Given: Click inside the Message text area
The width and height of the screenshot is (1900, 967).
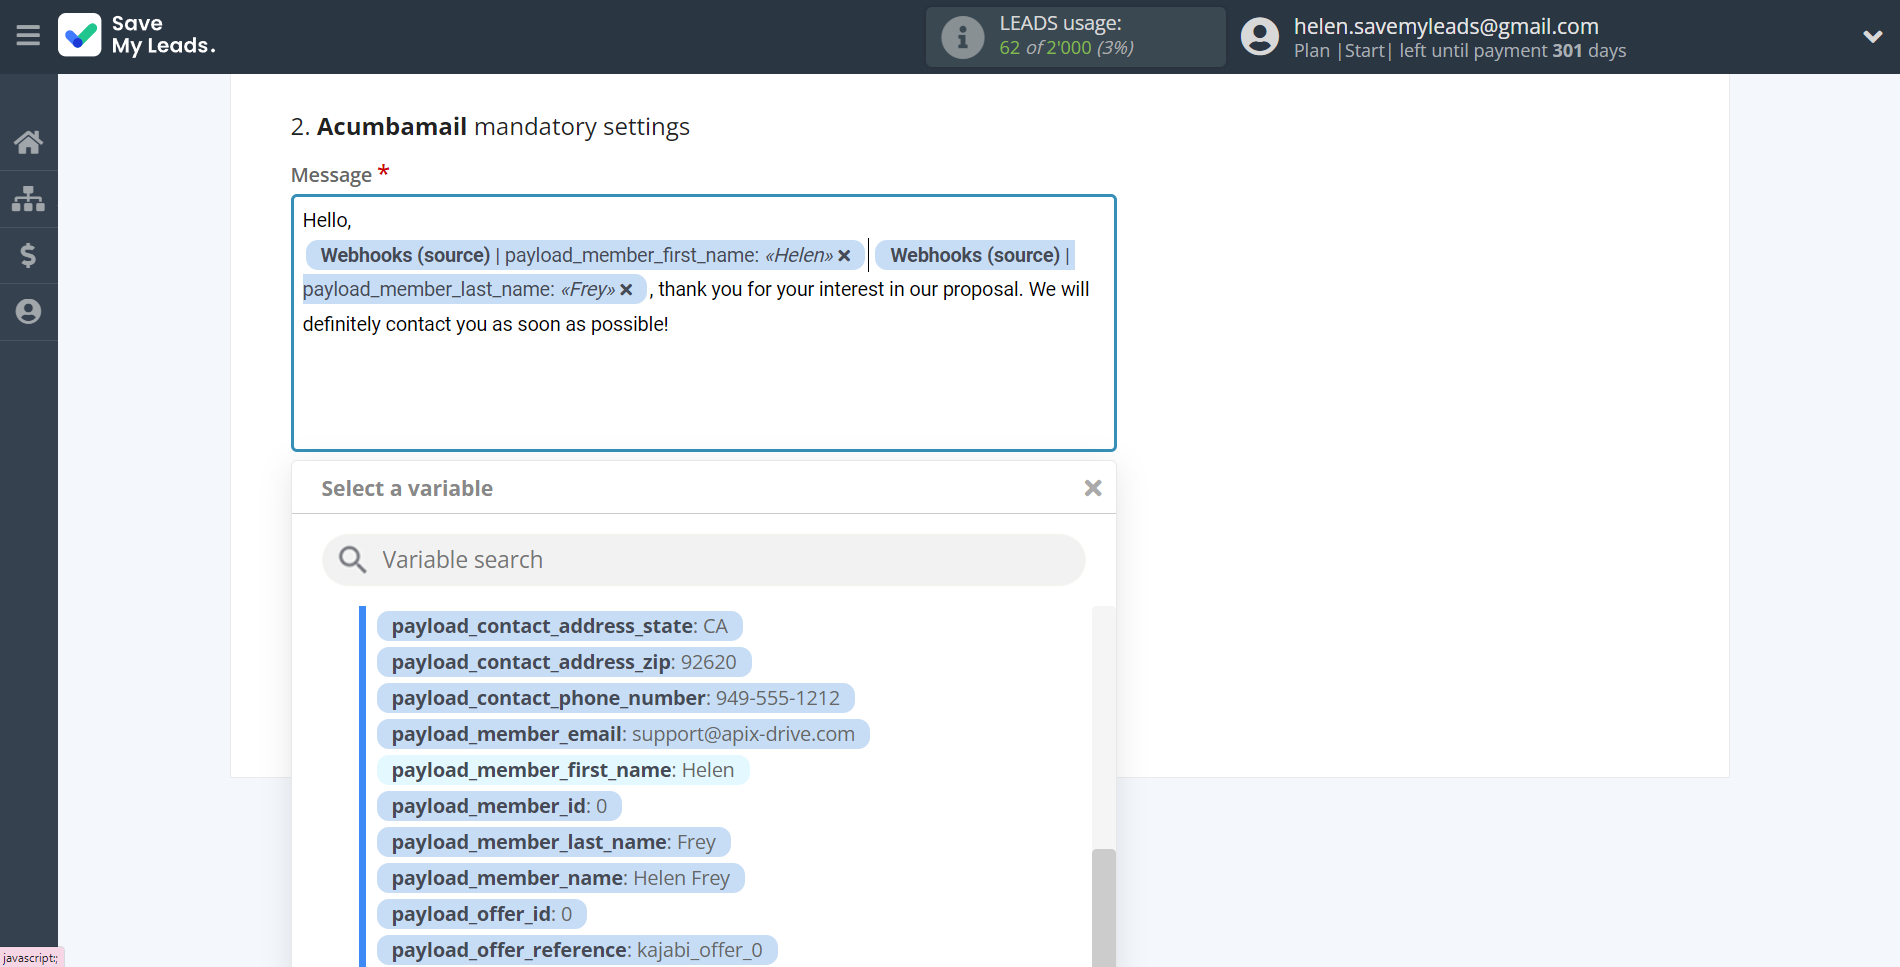Looking at the screenshot, I should [704, 323].
